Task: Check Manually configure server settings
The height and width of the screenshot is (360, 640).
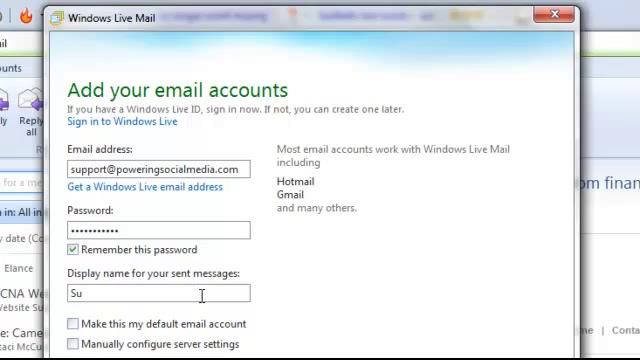Action: 73,344
